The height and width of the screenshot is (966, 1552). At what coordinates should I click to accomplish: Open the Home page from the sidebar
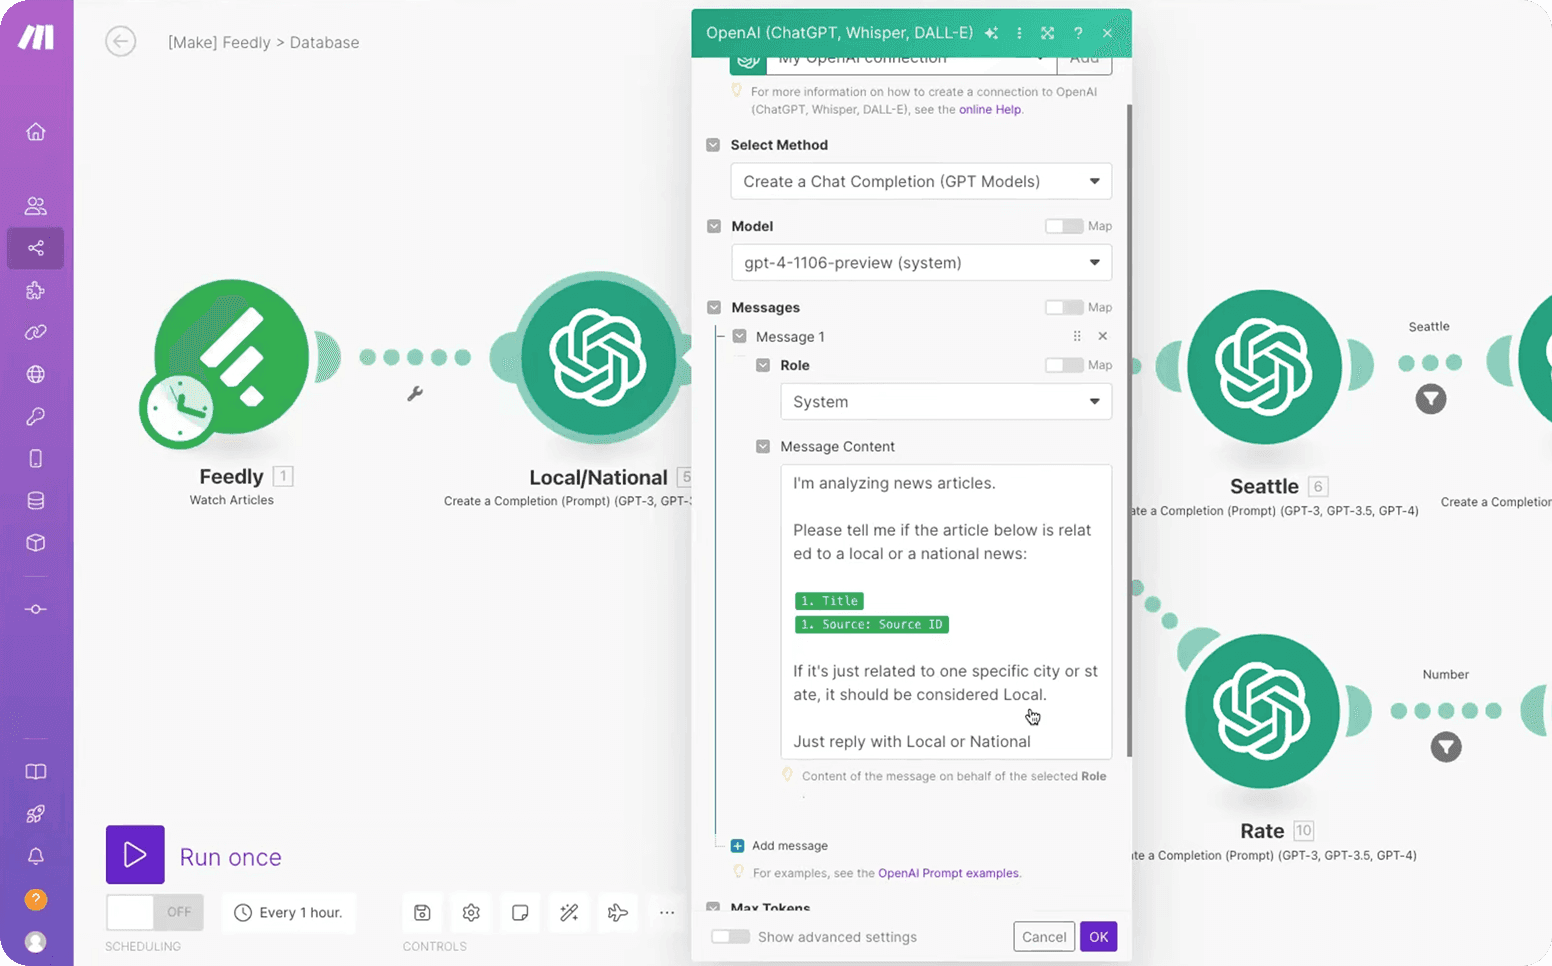pyautogui.click(x=35, y=131)
